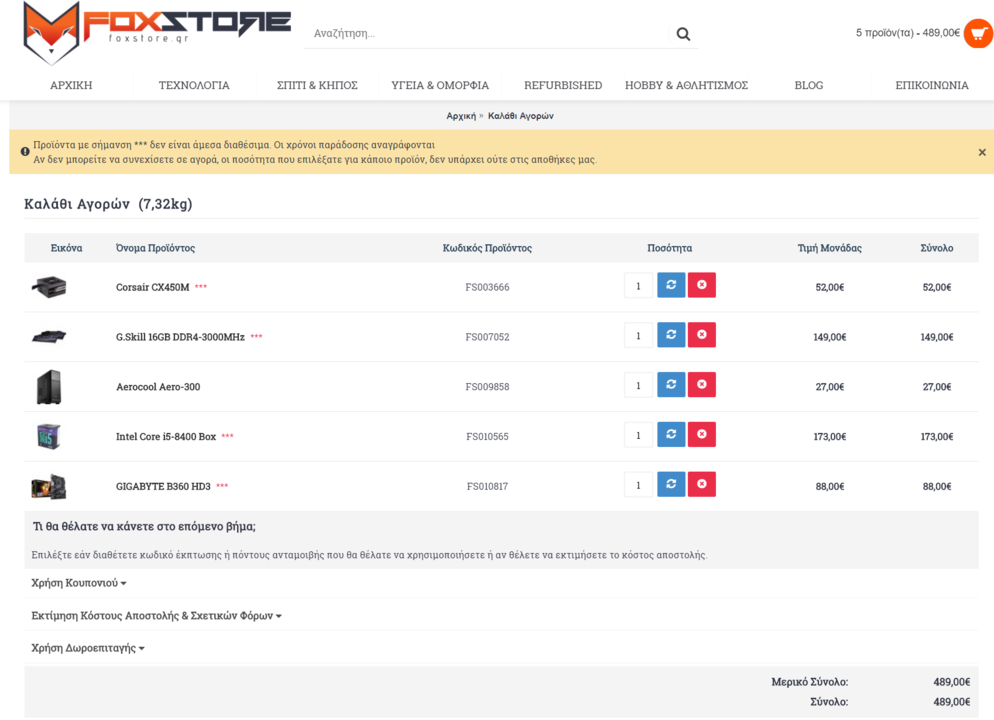This screenshot has height=720, width=994.
Task: Refresh quantity for GIGABYTE B360 HD3
Action: pyautogui.click(x=671, y=484)
